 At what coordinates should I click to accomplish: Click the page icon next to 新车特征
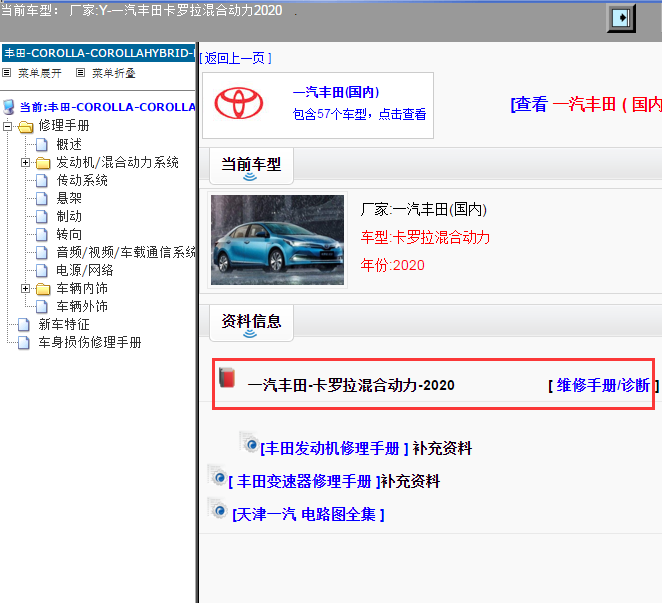pos(24,325)
